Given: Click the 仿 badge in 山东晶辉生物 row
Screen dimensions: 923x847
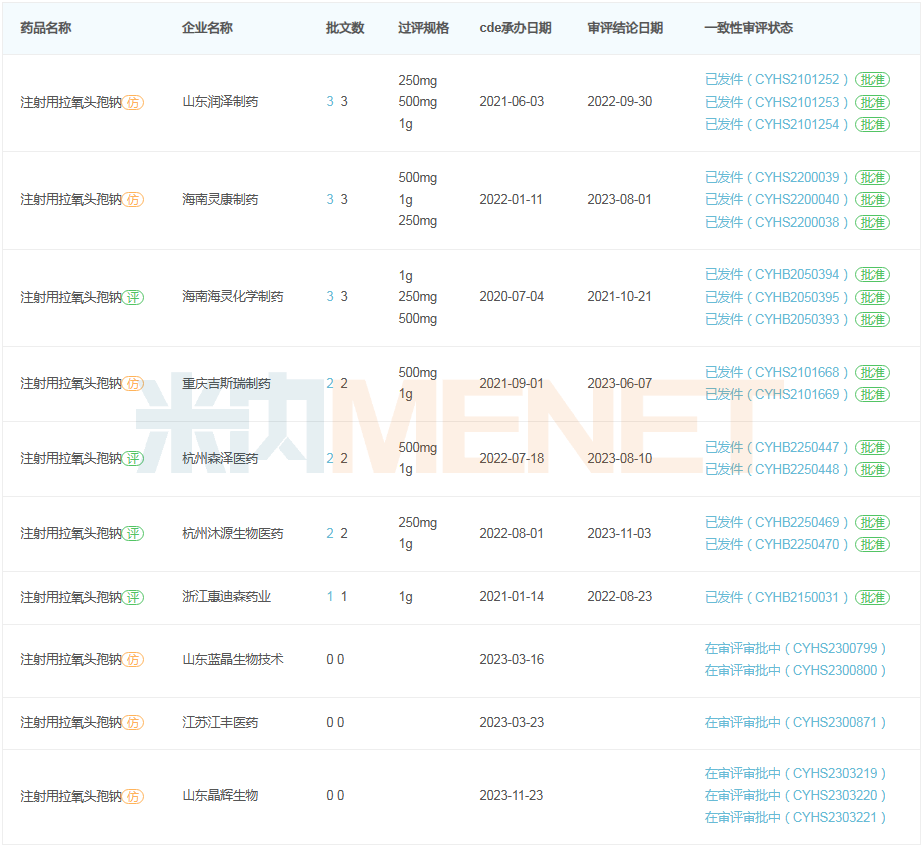Looking at the screenshot, I should [133, 796].
